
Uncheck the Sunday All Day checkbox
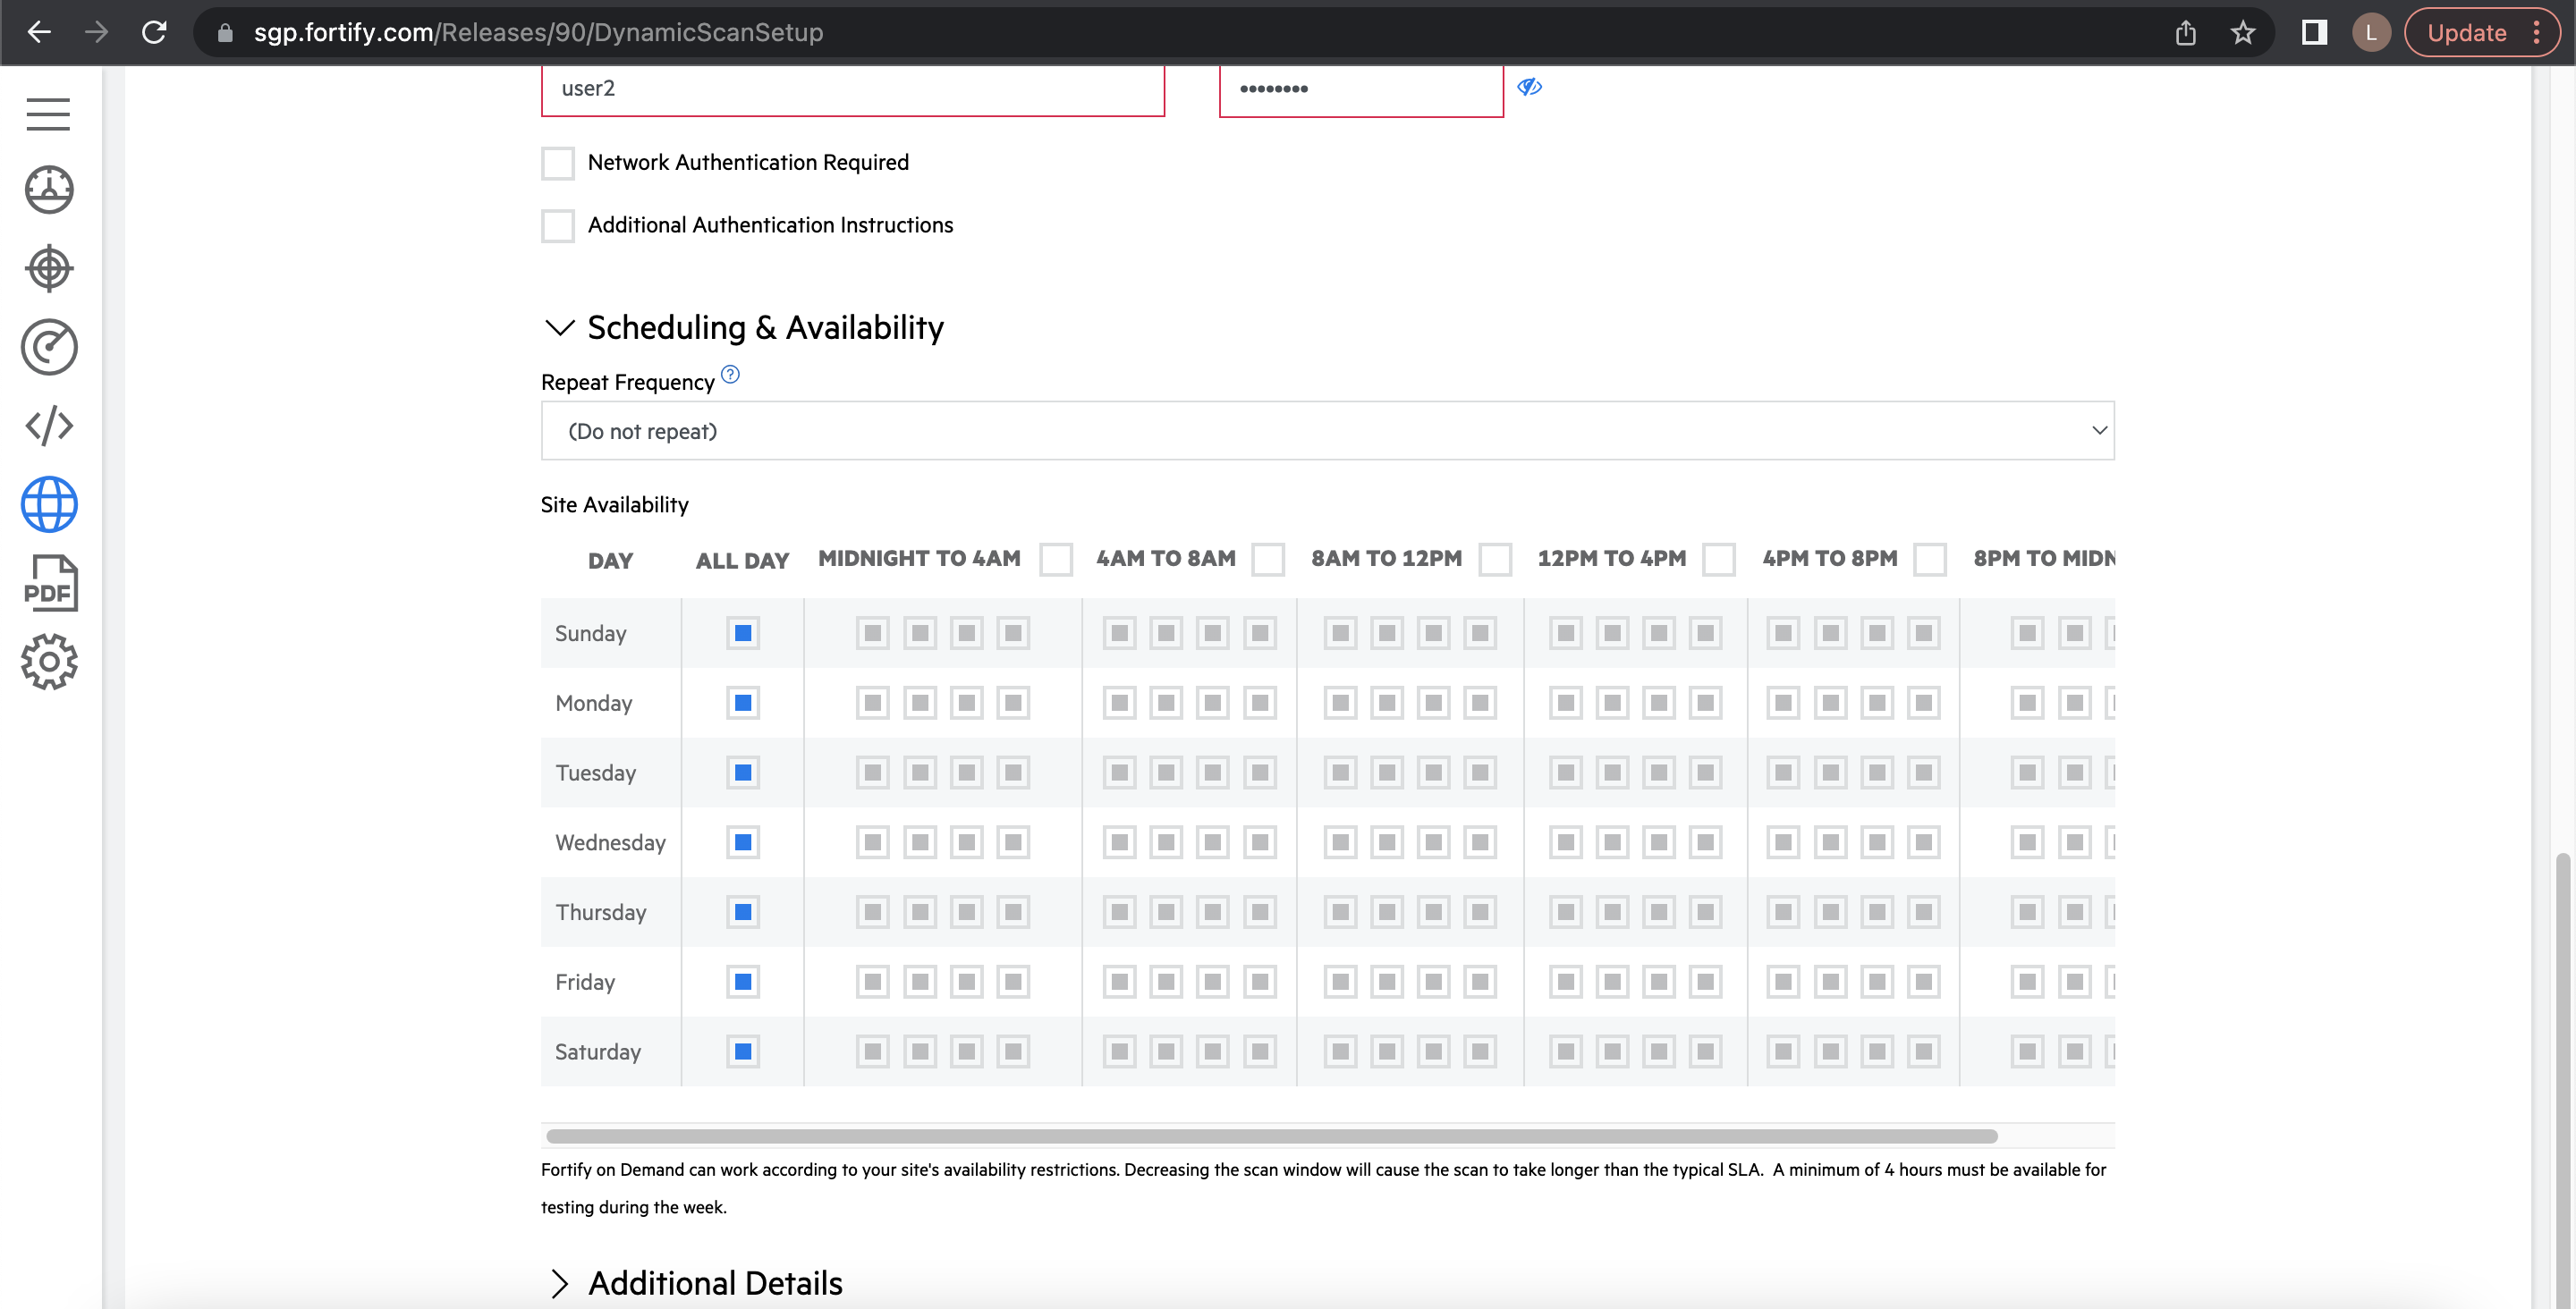point(743,633)
